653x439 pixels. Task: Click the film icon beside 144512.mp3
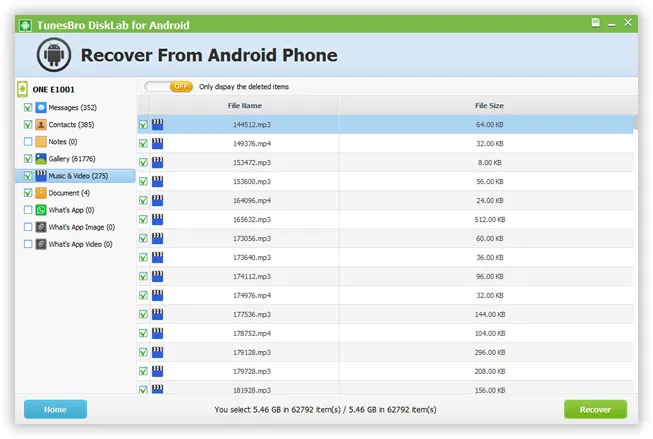pyautogui.click(x=157, y=125)
